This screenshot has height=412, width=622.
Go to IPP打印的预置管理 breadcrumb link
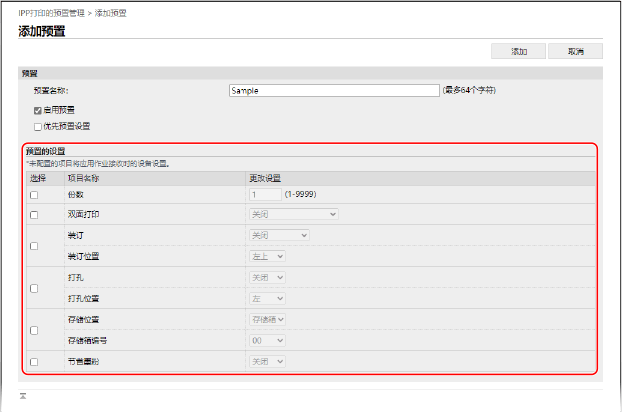[53, 13]
